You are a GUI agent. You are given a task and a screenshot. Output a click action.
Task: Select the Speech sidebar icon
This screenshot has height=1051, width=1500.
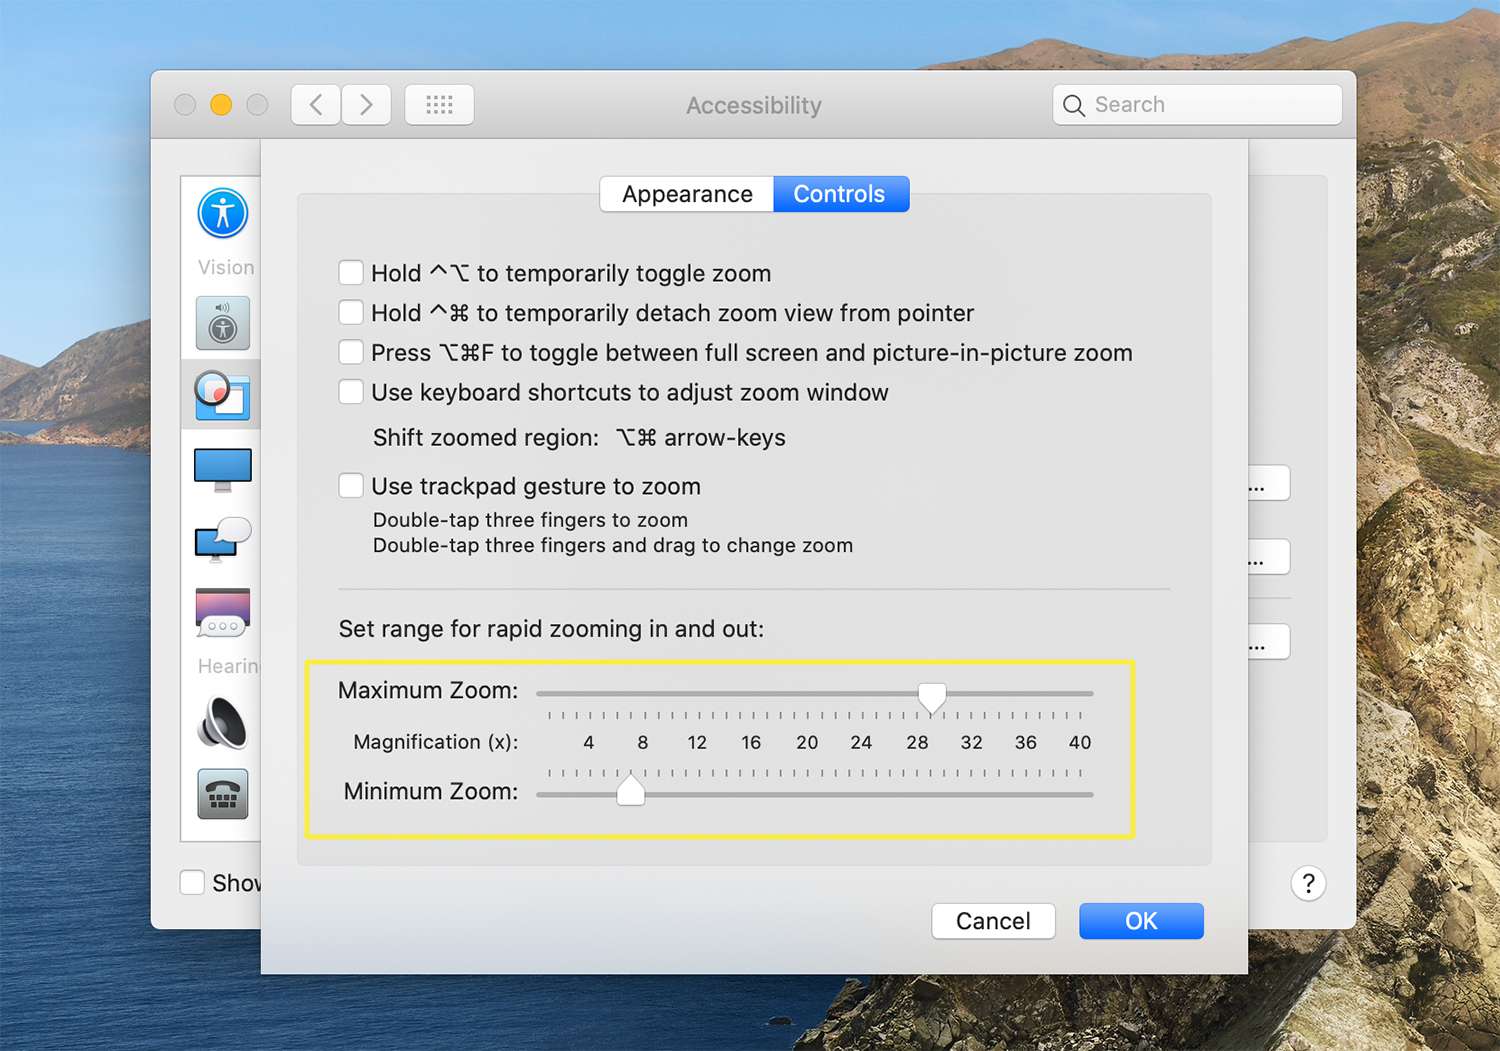click(x=222, y=540)
